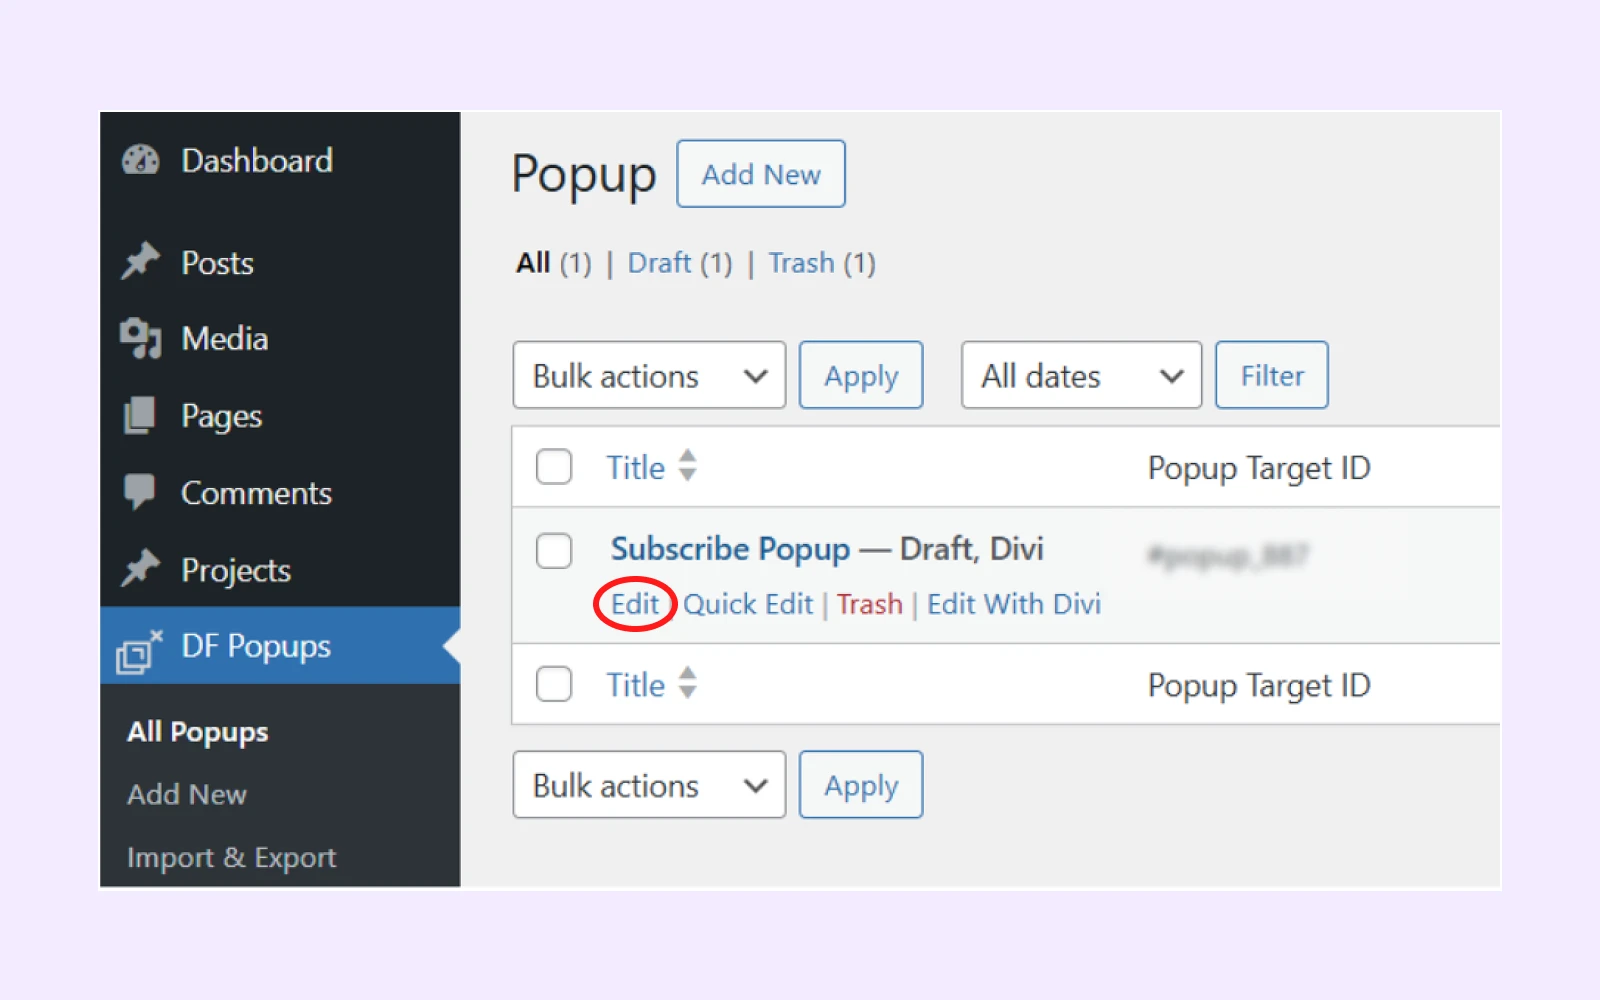Click the Posts pushpin icon
Viewport: 1600px width, 1000px height.
coord(141,262)
